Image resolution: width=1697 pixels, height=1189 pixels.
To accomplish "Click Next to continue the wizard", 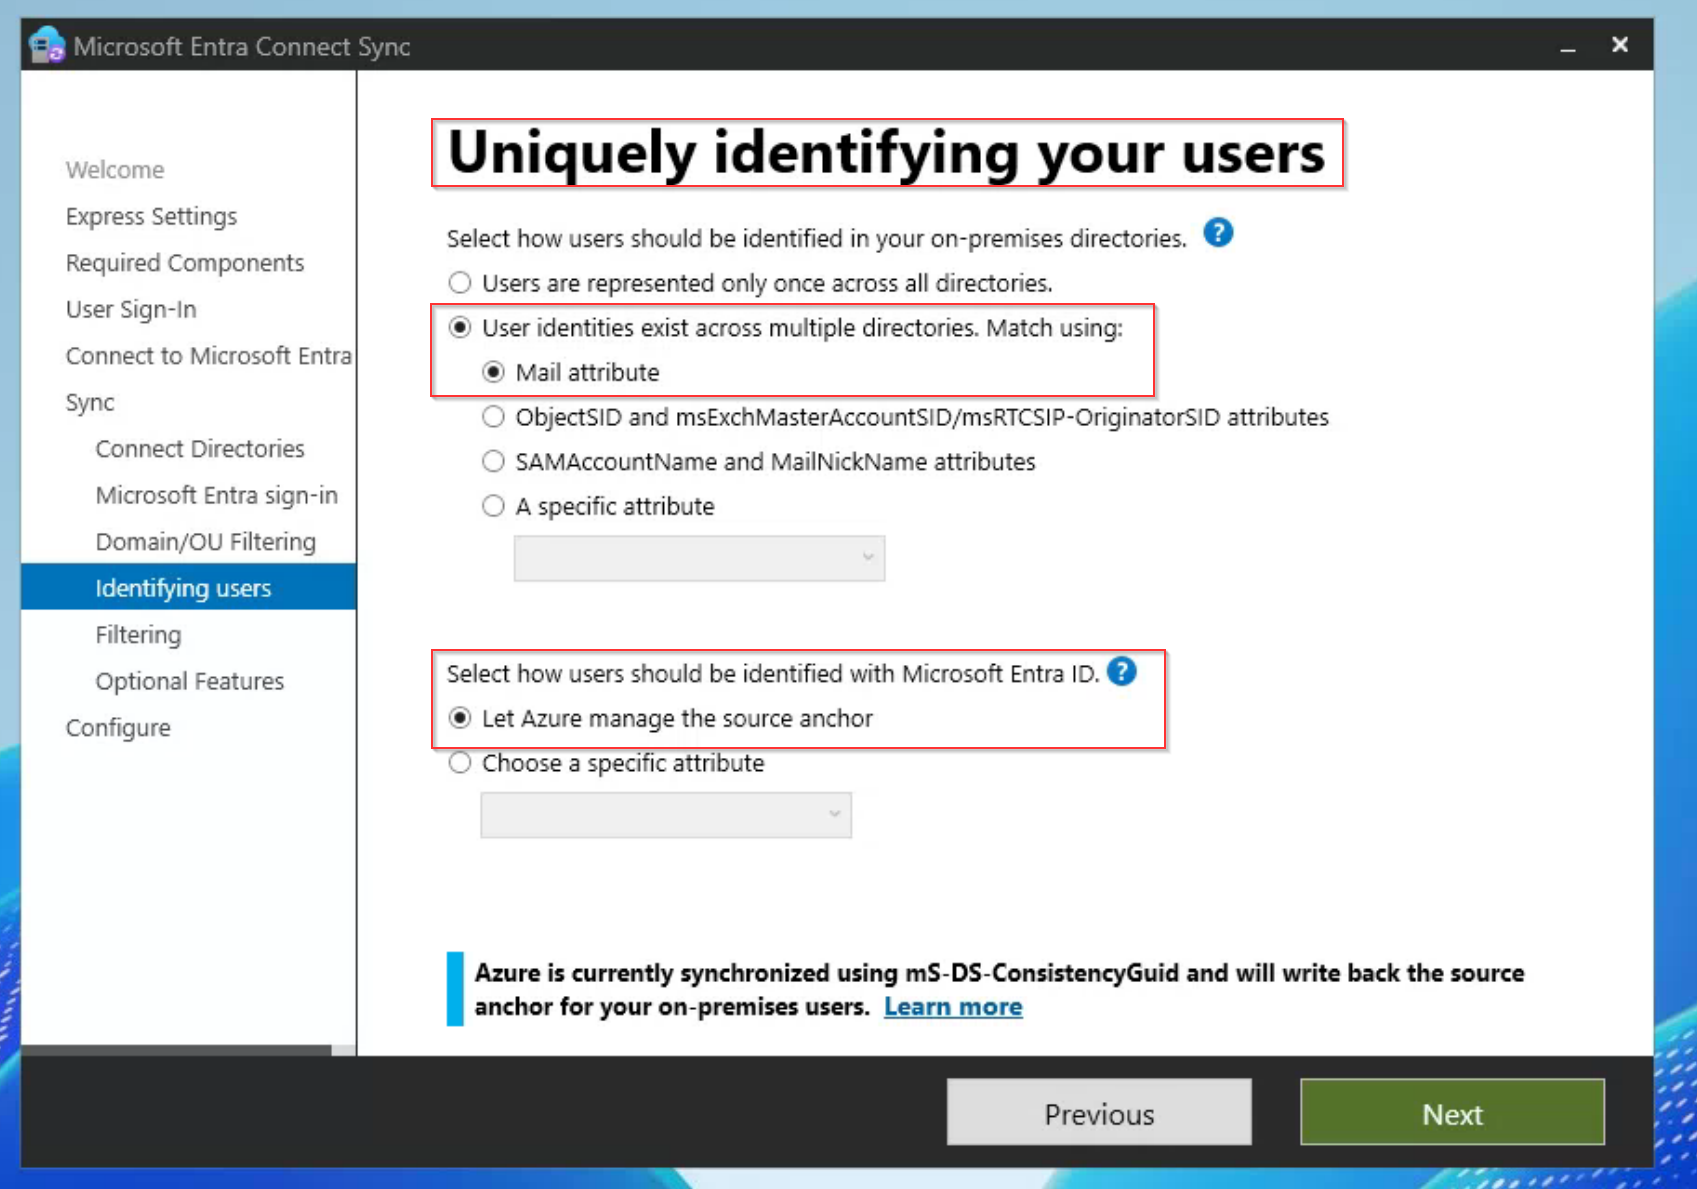I will (x=1451, y=1113).
